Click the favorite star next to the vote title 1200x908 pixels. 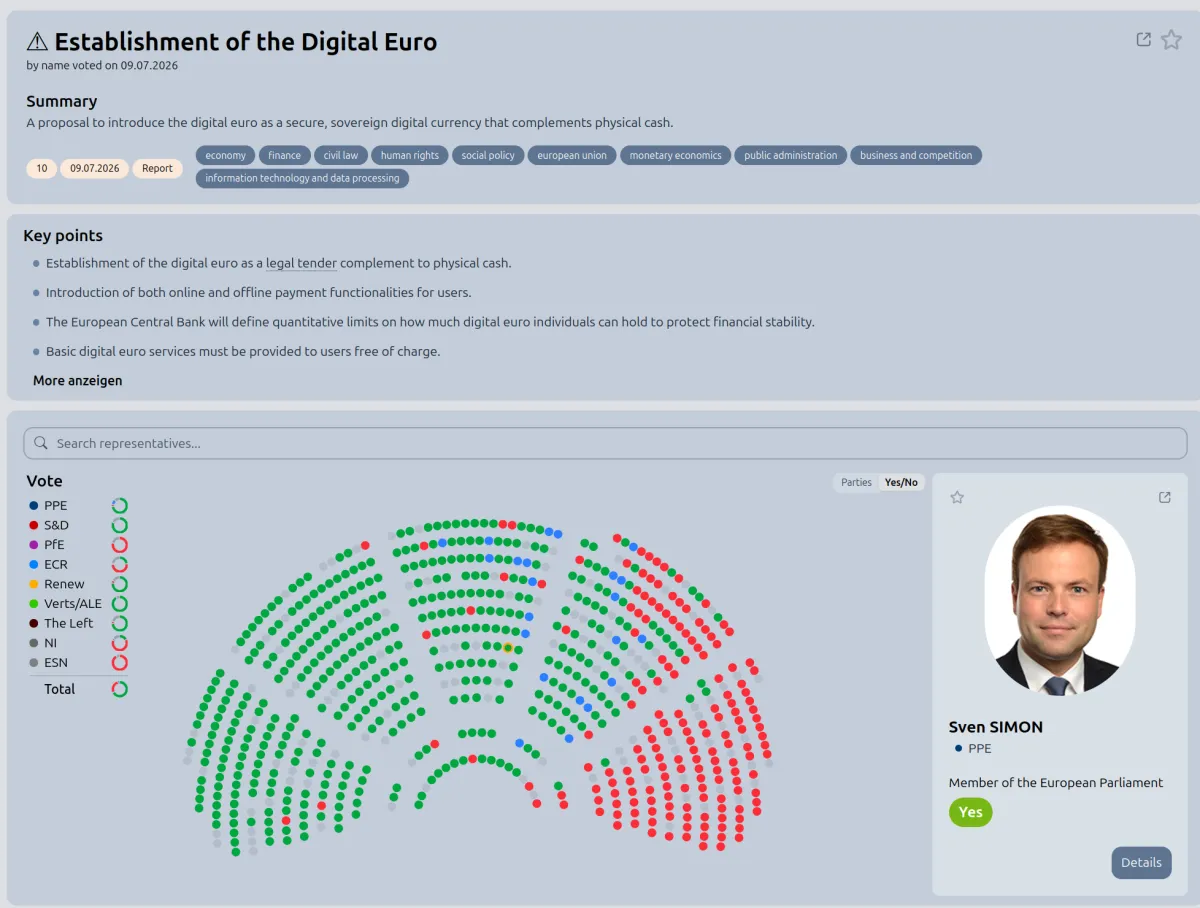[1171, 40]
